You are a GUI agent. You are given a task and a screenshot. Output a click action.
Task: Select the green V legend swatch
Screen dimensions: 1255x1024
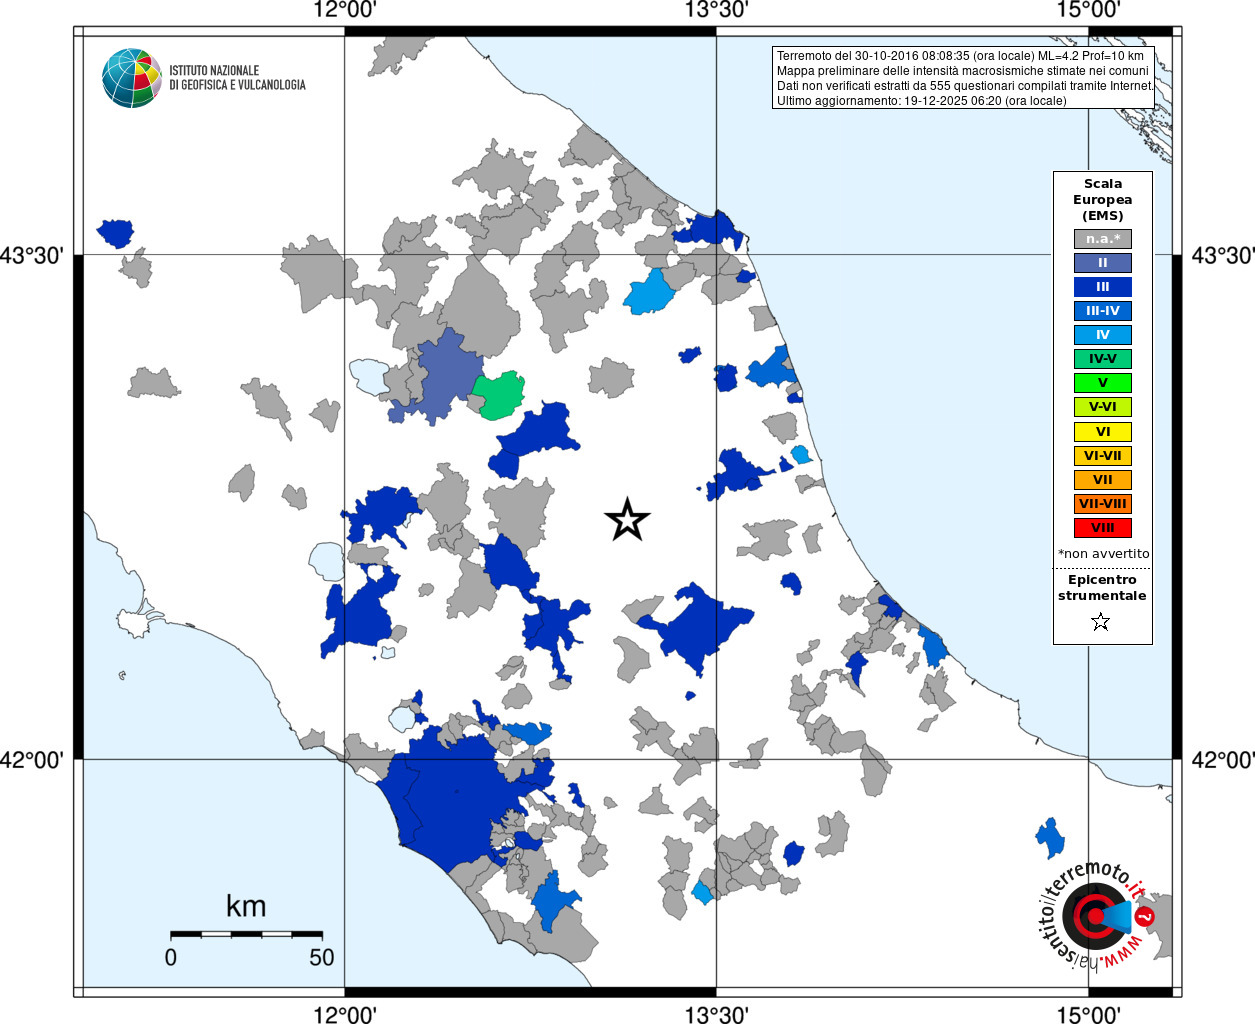tap(1103, 383)
